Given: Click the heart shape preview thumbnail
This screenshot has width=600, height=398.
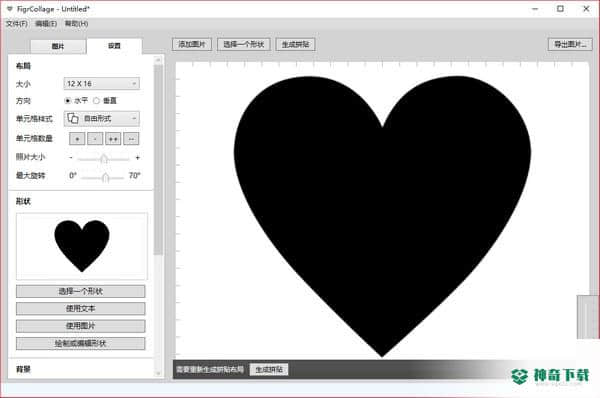Looking at the screenshot, I should tap(82, 246).
